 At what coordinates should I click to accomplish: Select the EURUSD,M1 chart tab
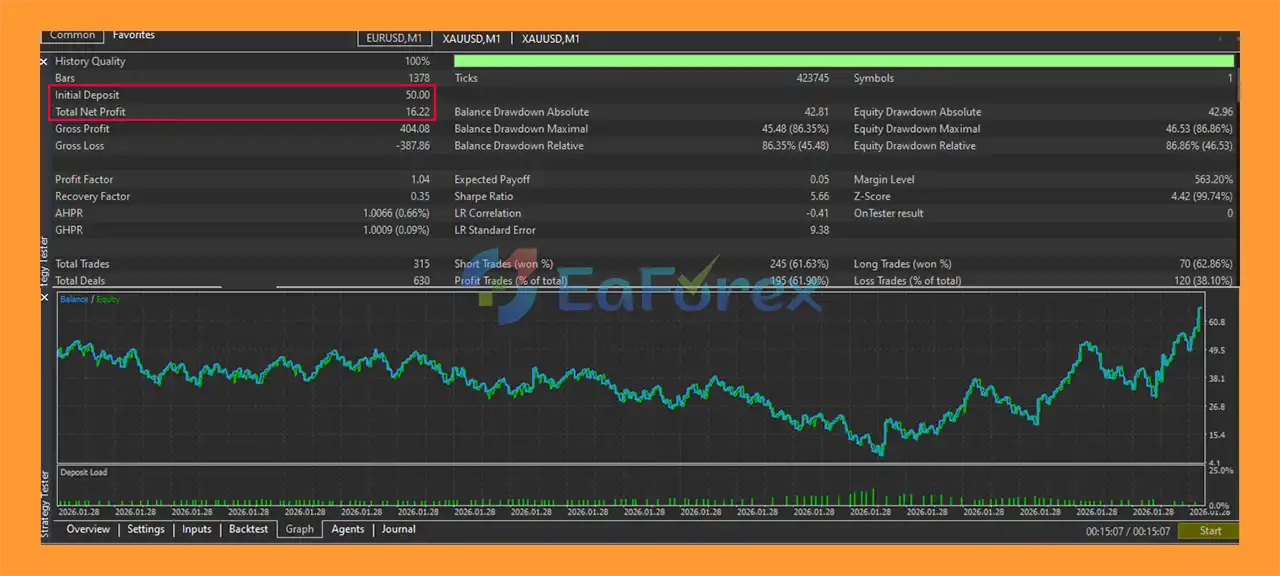click(395, 39)
